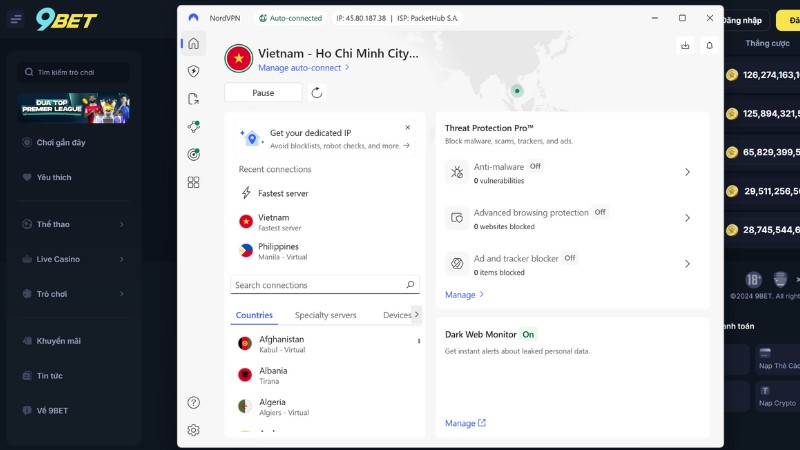This screenshot has width=800, height=450.
Task: Open the NordVPN Home sidebar icon
Action: click(x=194, y=43)
